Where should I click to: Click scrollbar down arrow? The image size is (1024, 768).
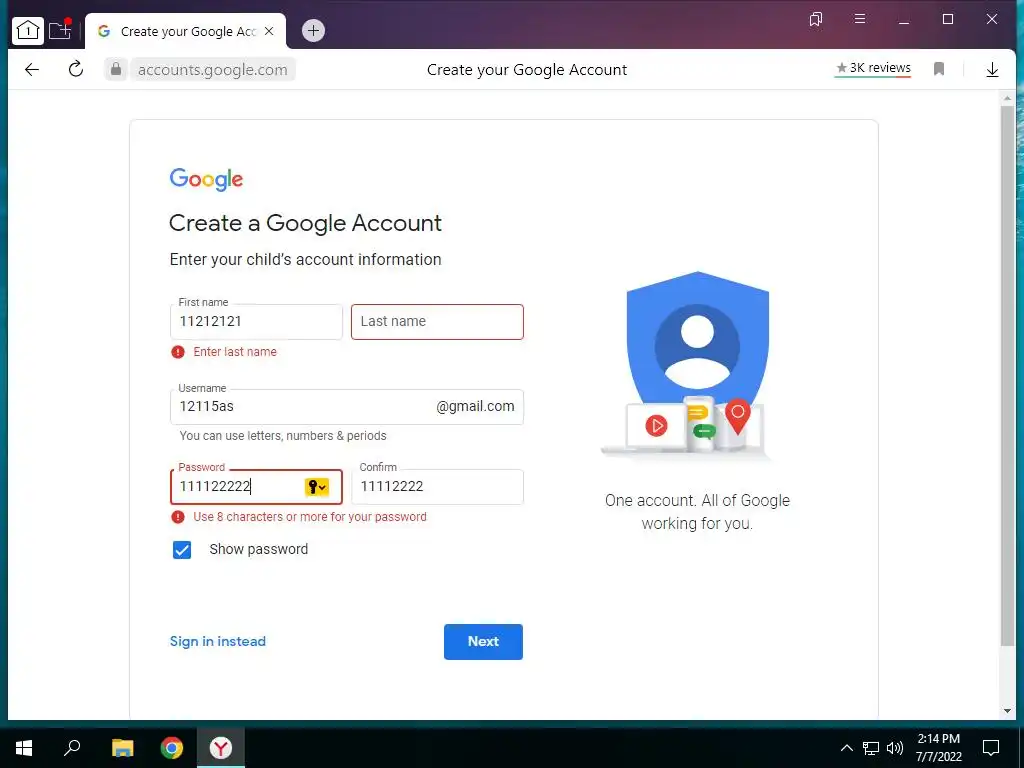1007,711
